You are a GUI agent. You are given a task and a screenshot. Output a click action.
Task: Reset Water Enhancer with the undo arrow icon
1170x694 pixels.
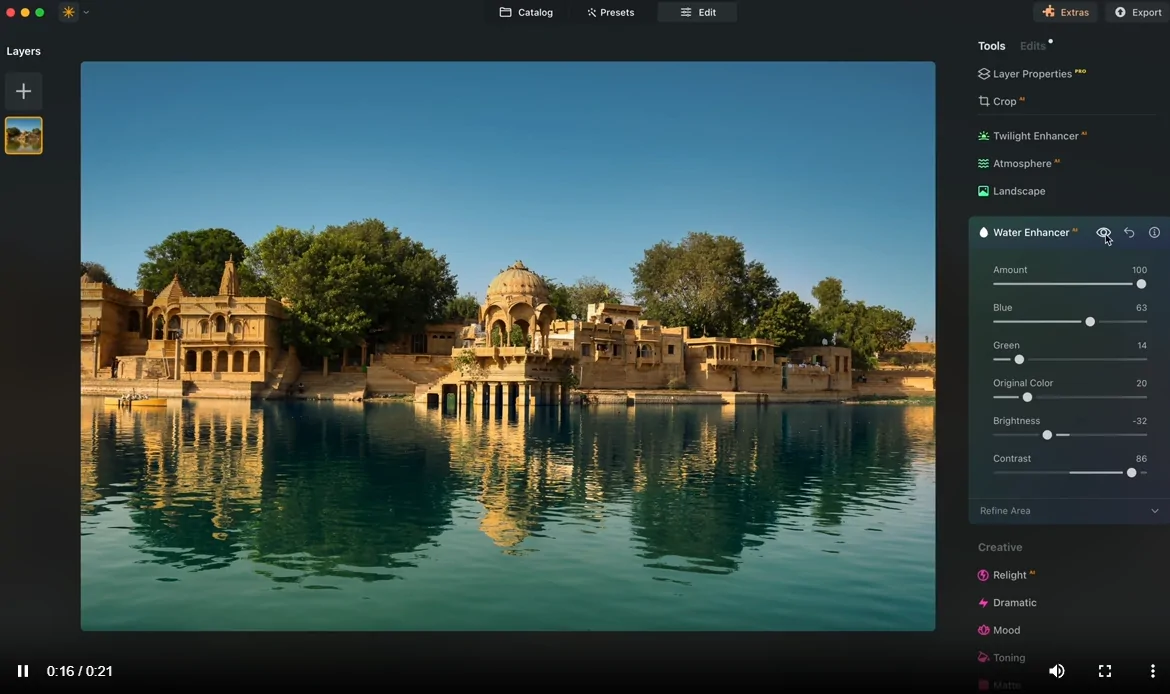click(1129, 233)
